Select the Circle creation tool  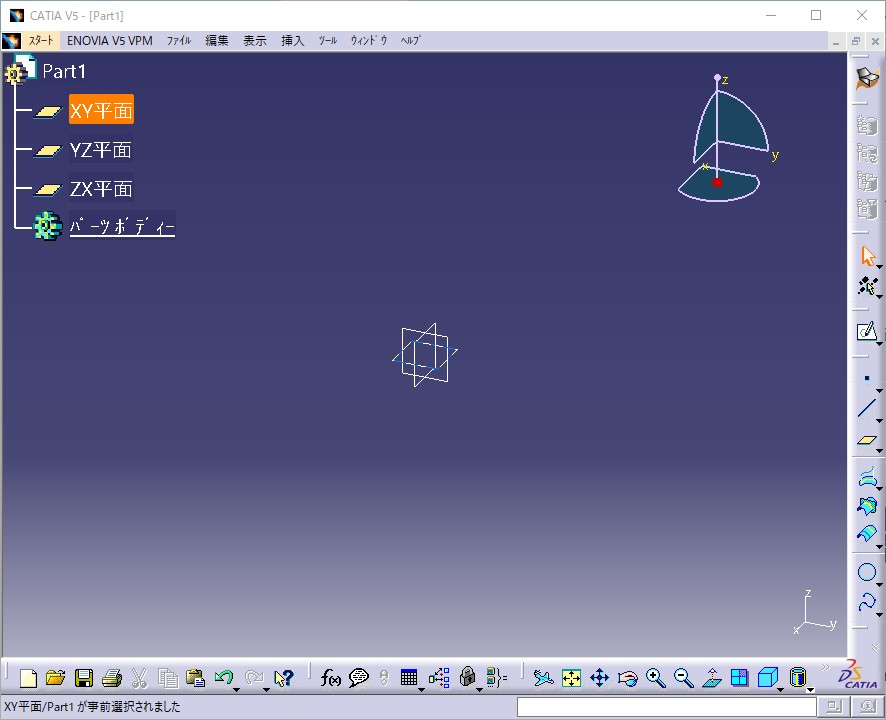tap(867, 572)
